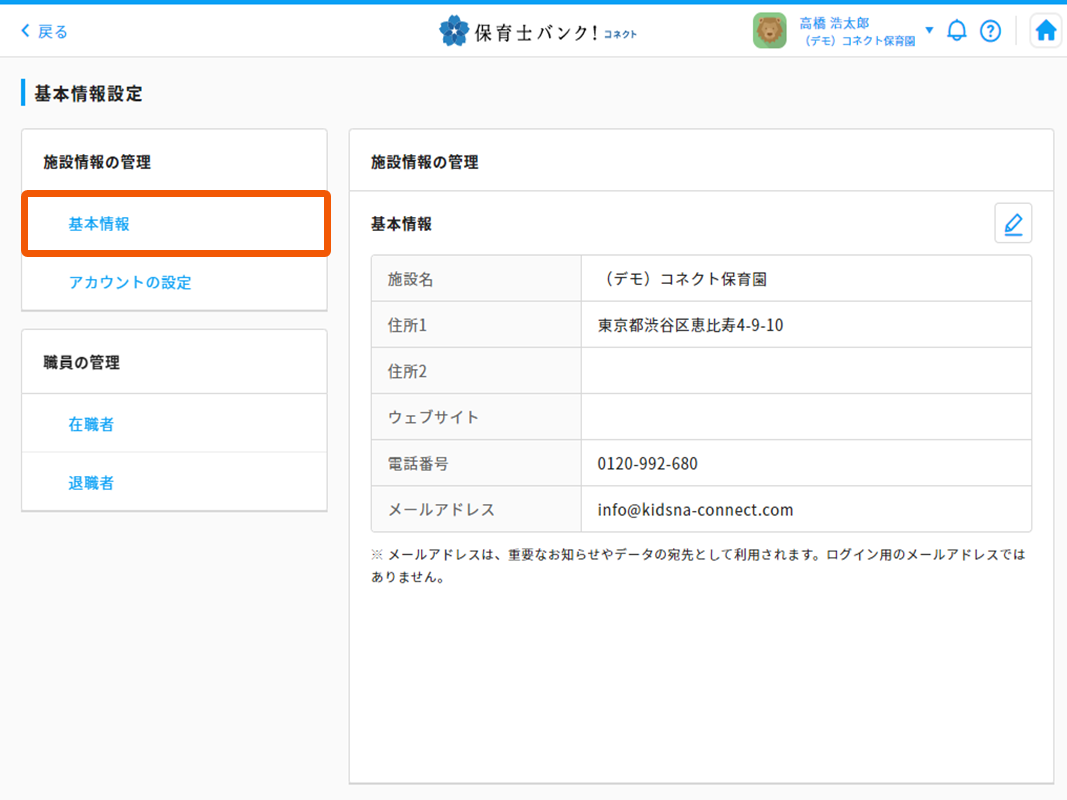Select 基本情報 in the sidebar
The width and height of the screenshot is (1067, 800).
coord(99,224)
